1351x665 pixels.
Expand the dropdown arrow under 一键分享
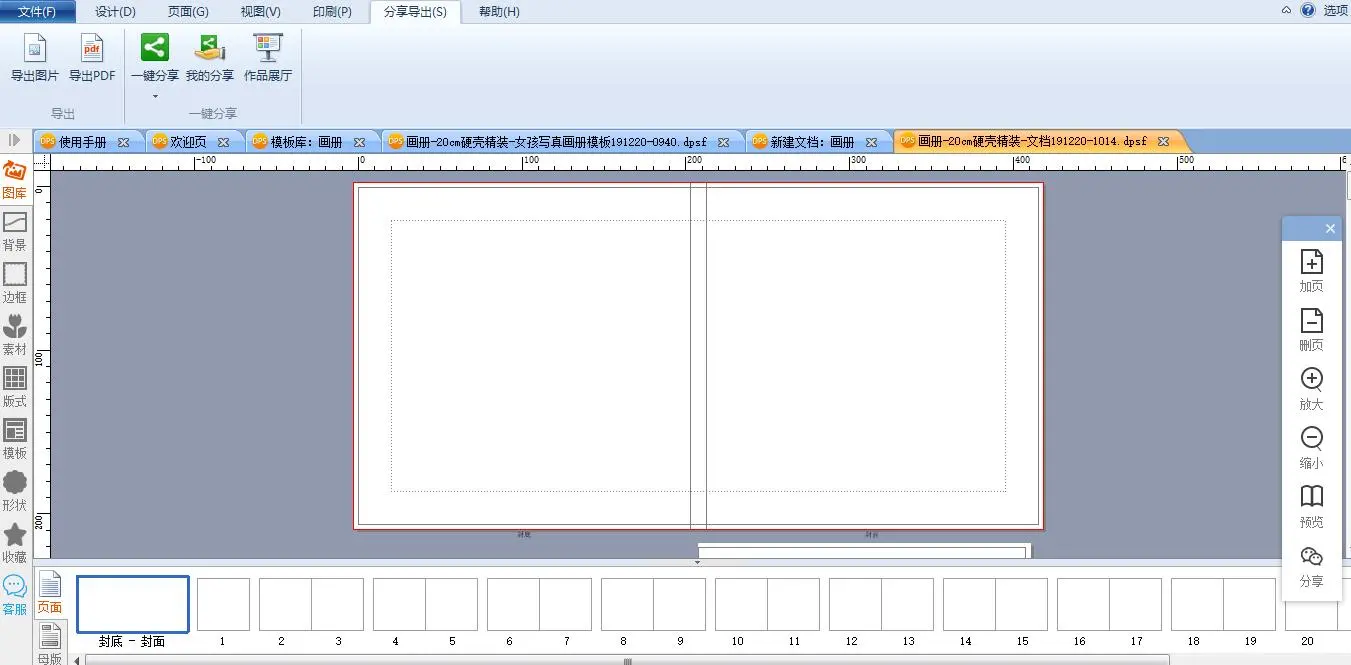tap(155, 97)
